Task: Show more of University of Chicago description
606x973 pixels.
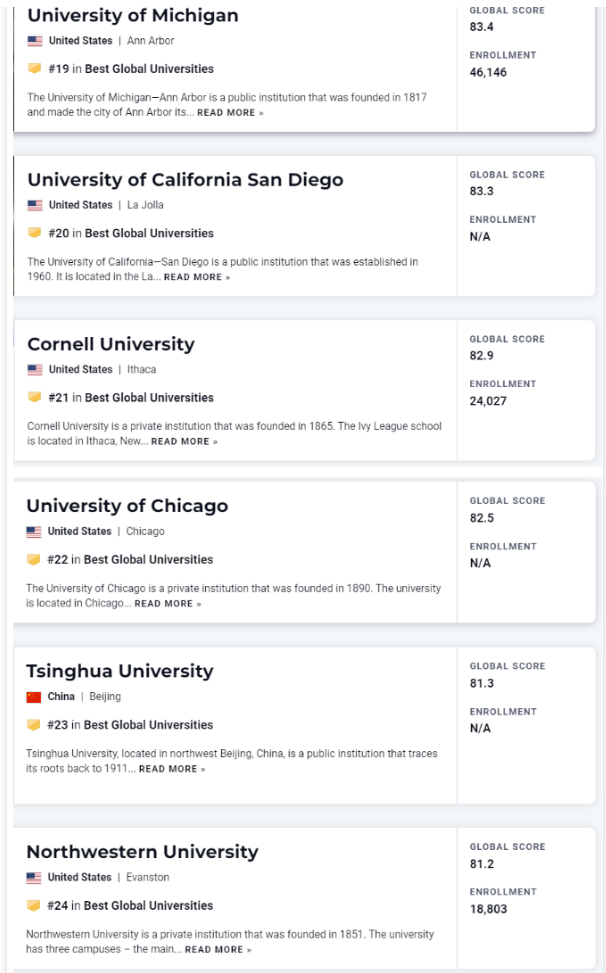Action: click(x=167, y=604)
